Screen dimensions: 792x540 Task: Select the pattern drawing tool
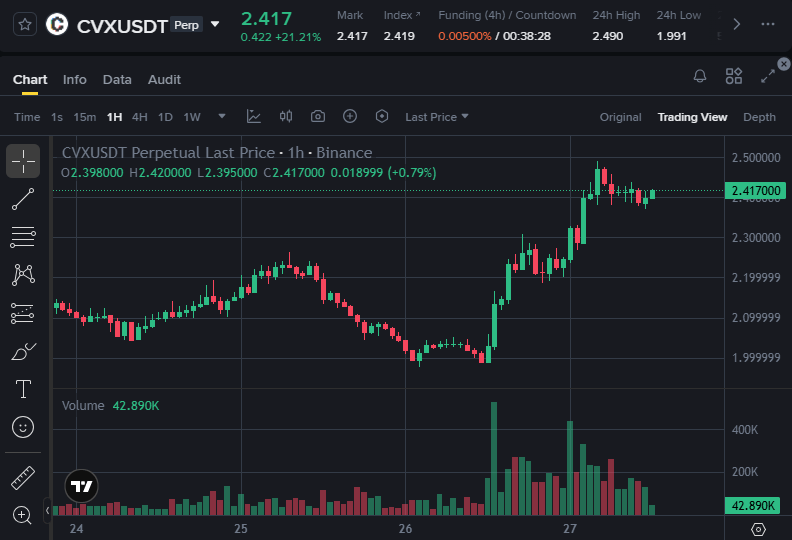(x=23, y=275)
